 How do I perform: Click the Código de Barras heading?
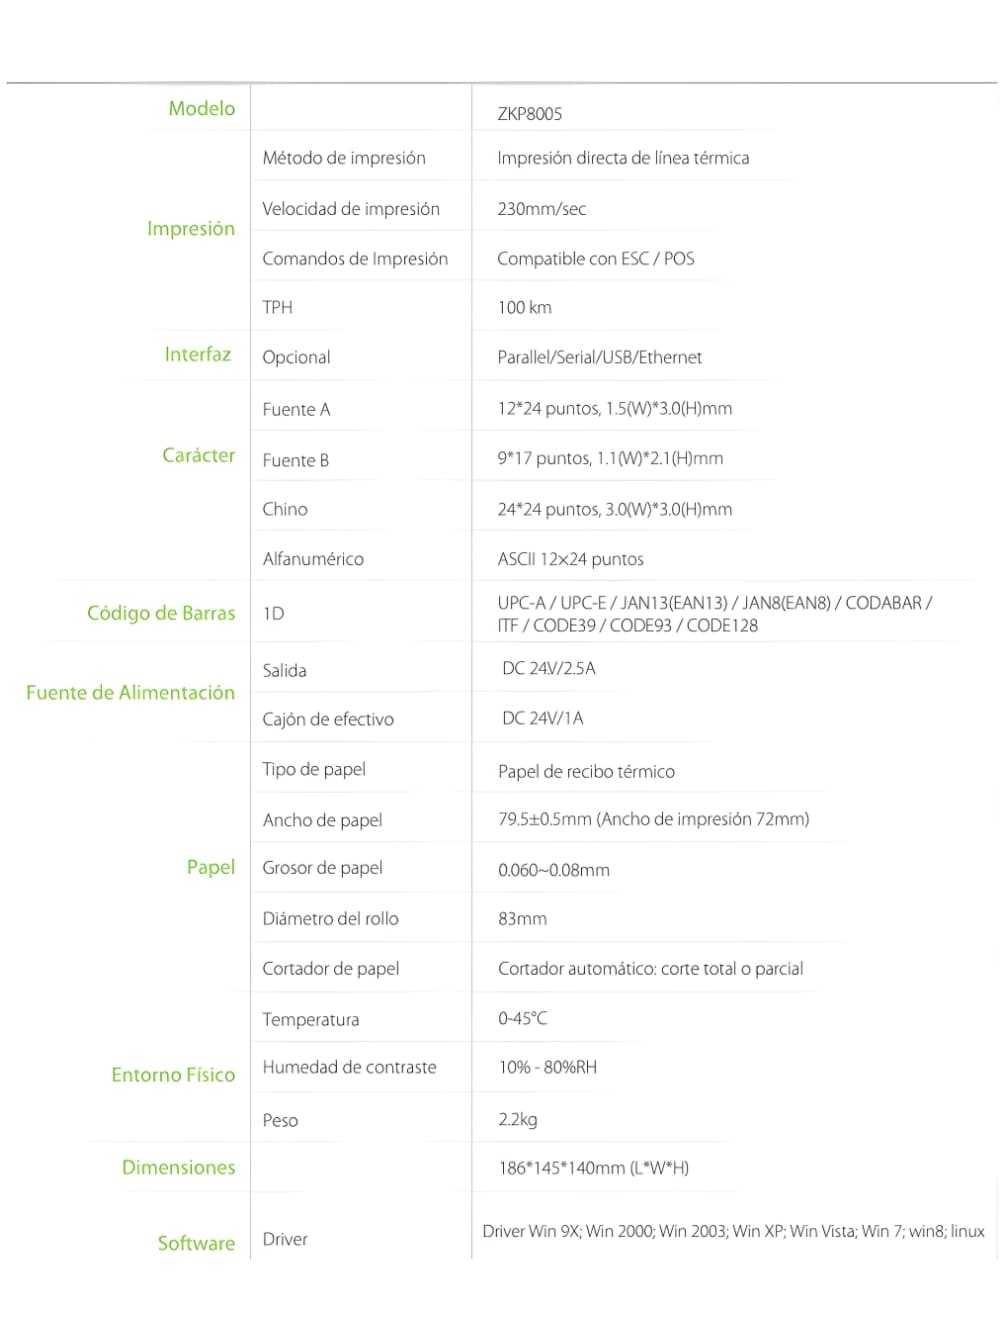[x=161, y=614]
